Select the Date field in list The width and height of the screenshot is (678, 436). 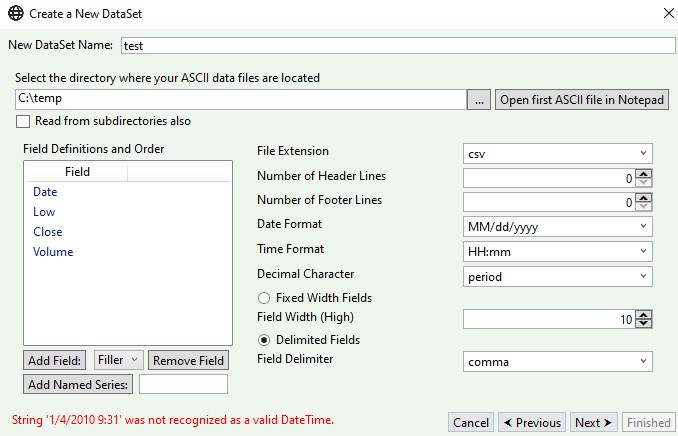click(x=46, y=192)
